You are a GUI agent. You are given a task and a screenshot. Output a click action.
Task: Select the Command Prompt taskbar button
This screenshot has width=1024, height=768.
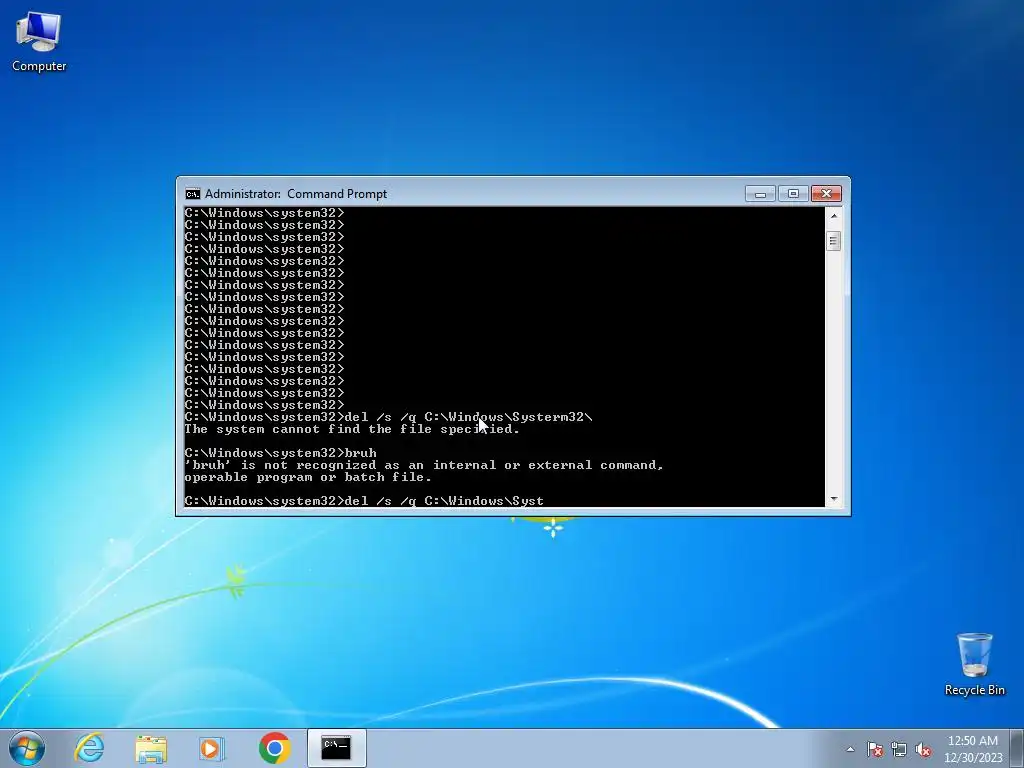click(336, 748)
